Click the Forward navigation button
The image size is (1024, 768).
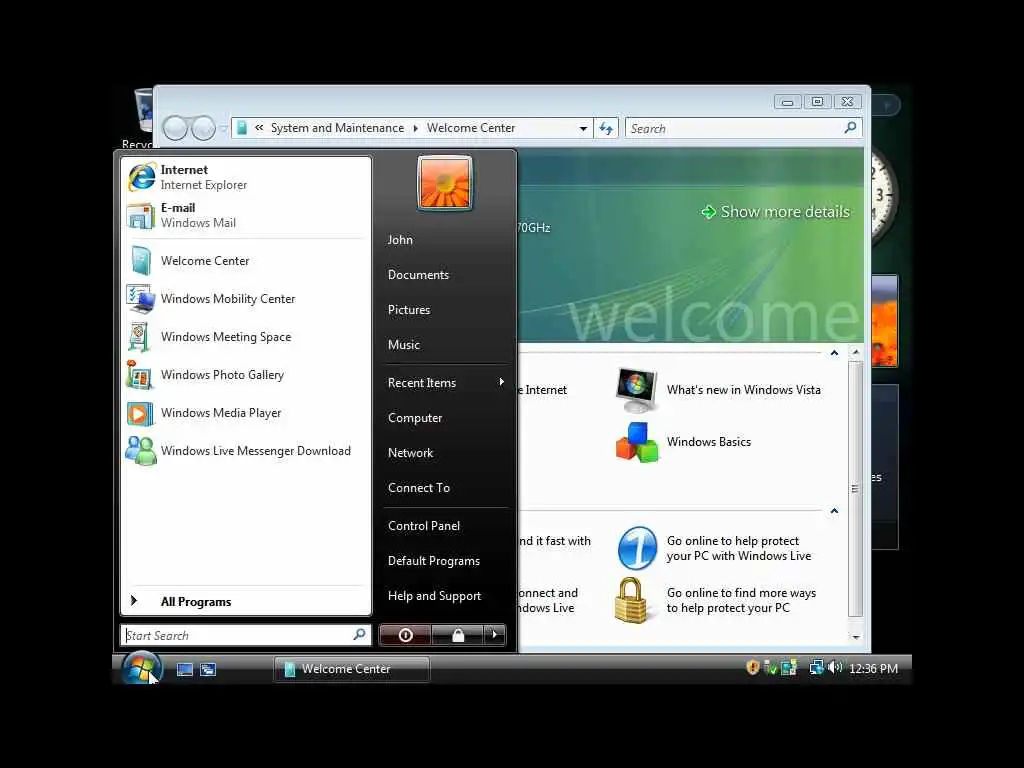(x=203, y=128)
